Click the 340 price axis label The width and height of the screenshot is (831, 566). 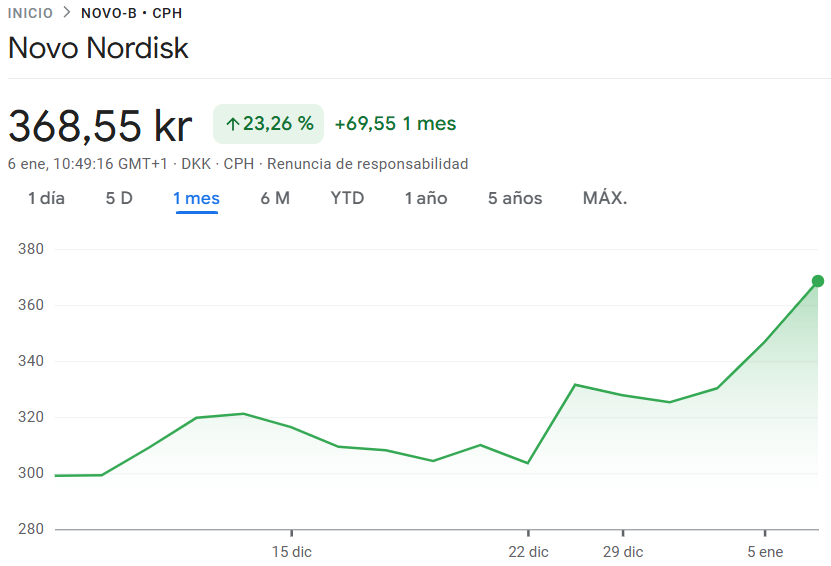31,361
